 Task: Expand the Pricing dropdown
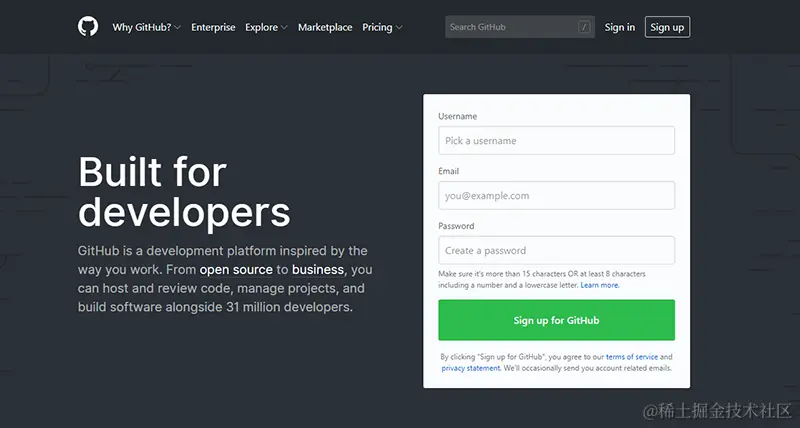tap(382, 27)
